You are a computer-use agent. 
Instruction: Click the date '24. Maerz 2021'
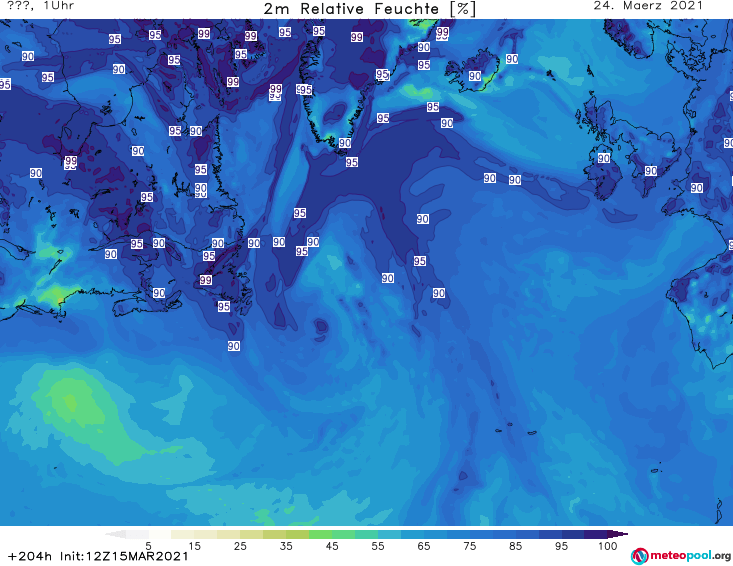(x=648, y=6)
